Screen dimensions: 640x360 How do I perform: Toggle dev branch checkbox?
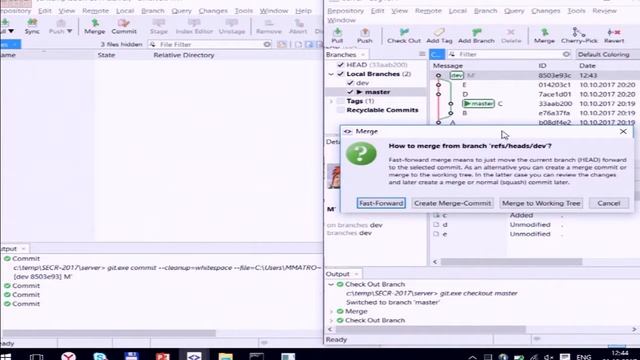[350, 83]
